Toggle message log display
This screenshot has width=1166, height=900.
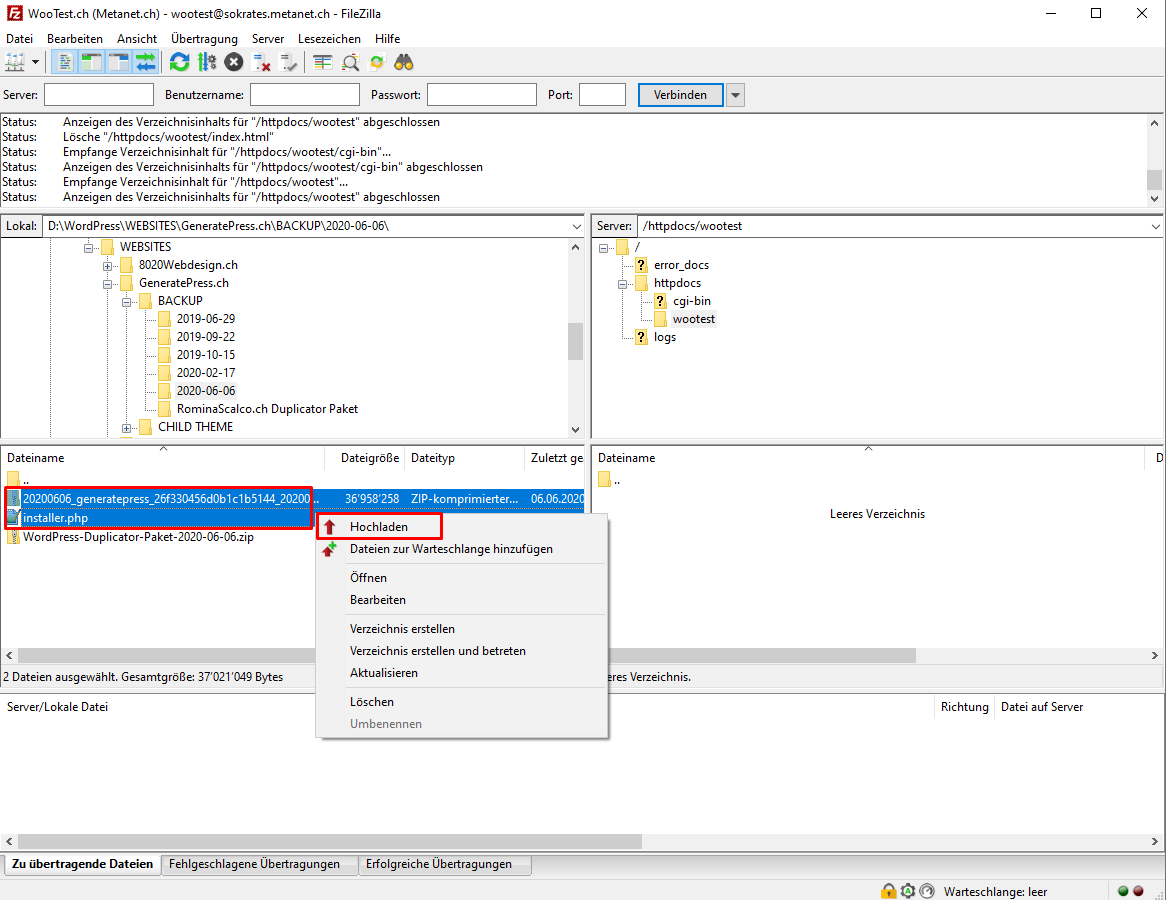point(65,62)
